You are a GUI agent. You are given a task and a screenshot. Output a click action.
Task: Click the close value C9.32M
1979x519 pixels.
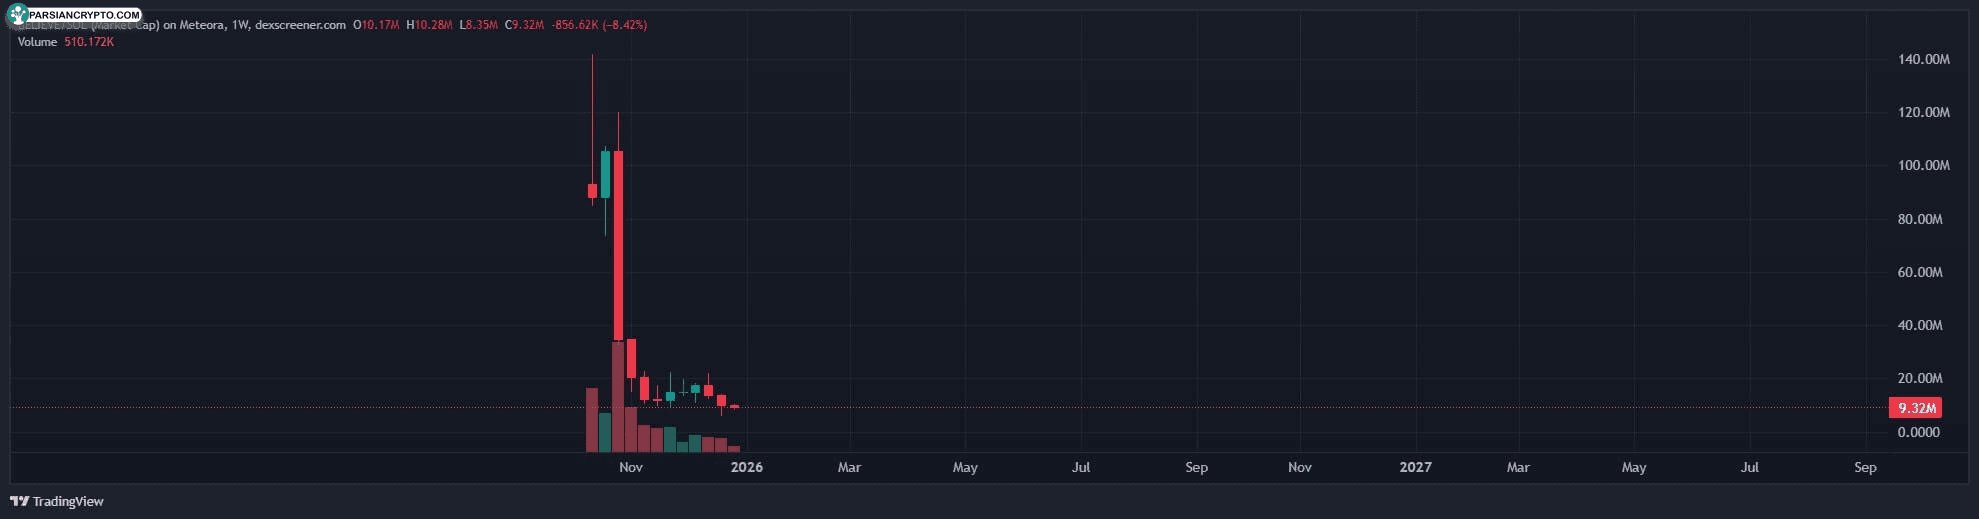[525, 25]
